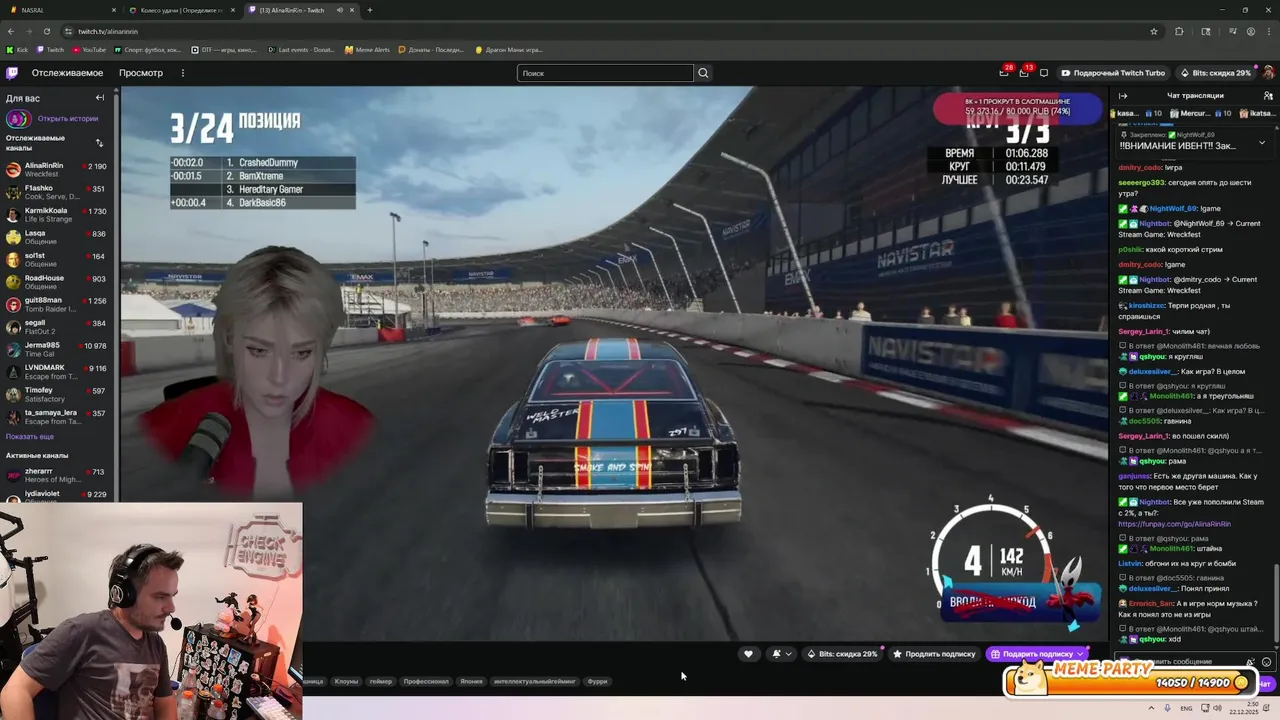
Task: Click the chat panel scrollbar
Action: point(1276,604)
